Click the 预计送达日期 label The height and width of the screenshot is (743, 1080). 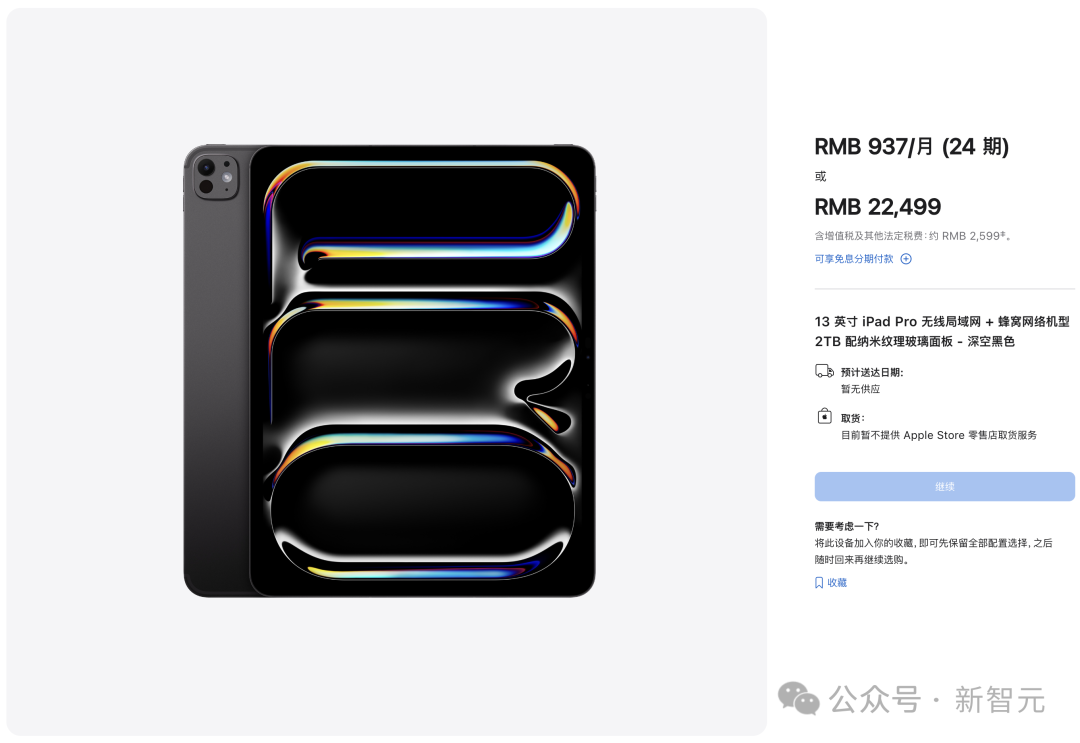pyautogui.click(x=871, y=372)
